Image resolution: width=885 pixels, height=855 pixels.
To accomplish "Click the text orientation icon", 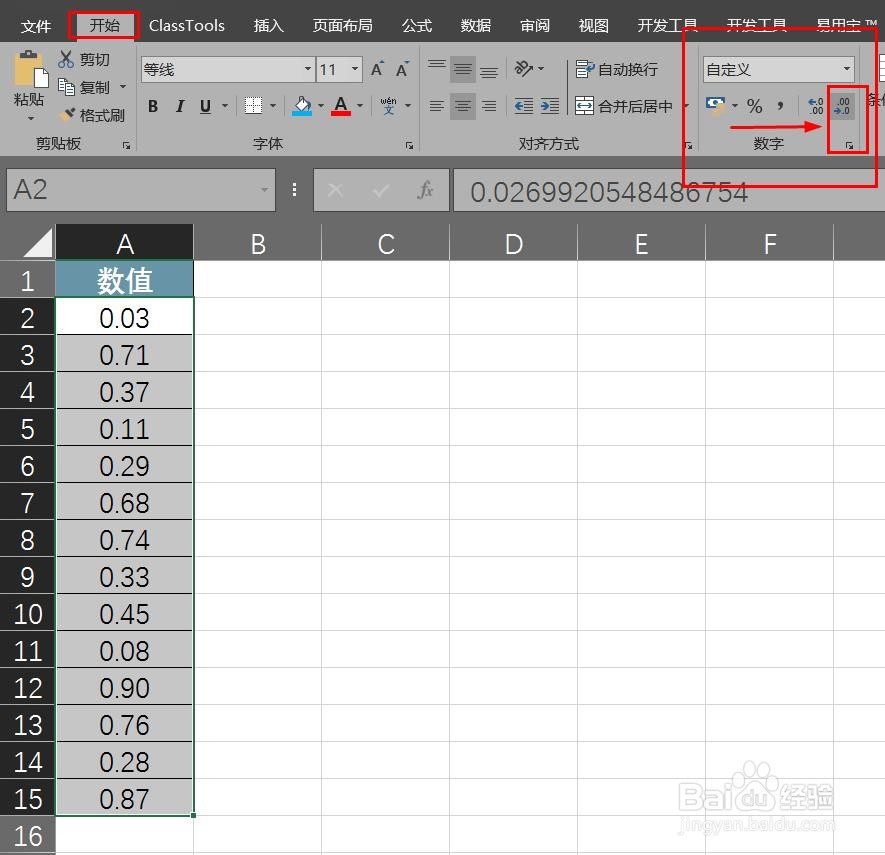I will tap(524, 69).
